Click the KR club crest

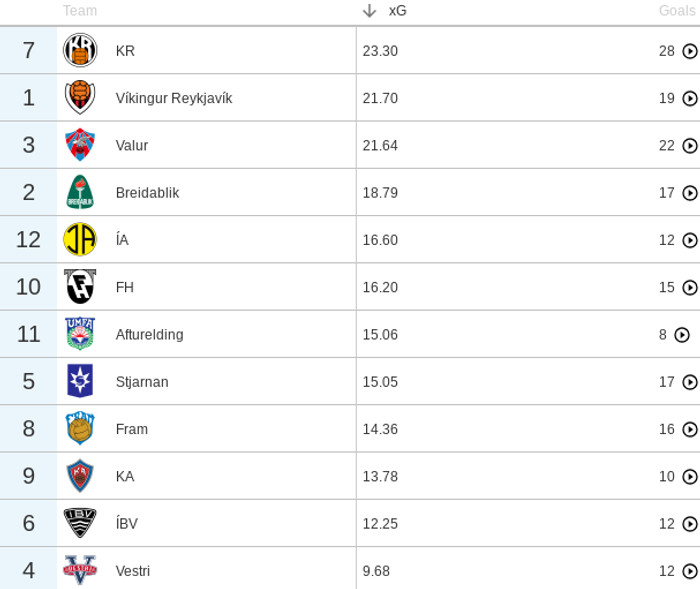80,51
